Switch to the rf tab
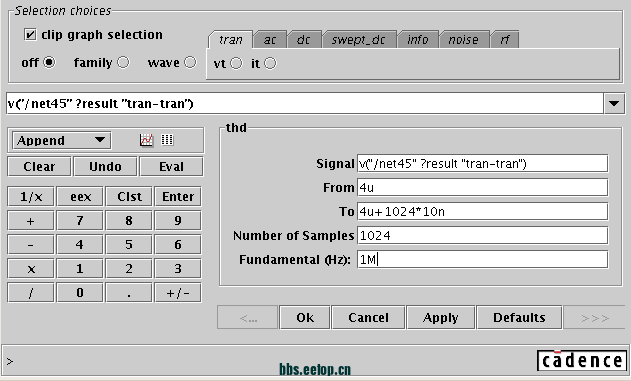This screenshot has height=381, width=631. [x=505, y=39]
